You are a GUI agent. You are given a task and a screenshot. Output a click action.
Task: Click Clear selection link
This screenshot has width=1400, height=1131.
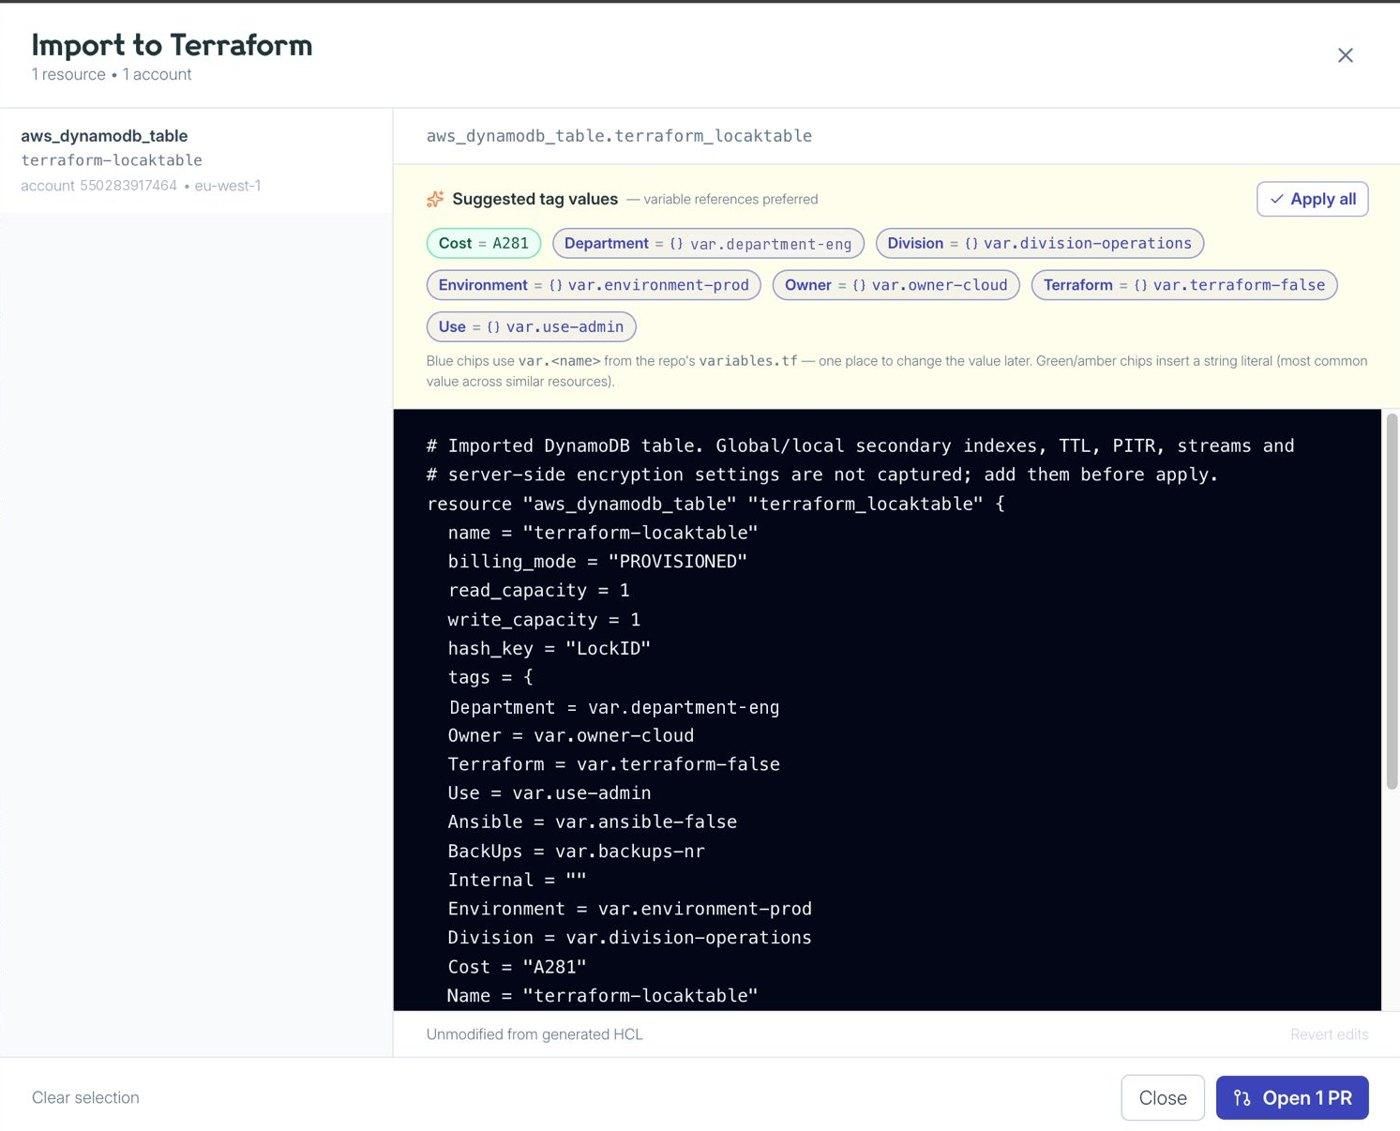tap(86, 1098)
